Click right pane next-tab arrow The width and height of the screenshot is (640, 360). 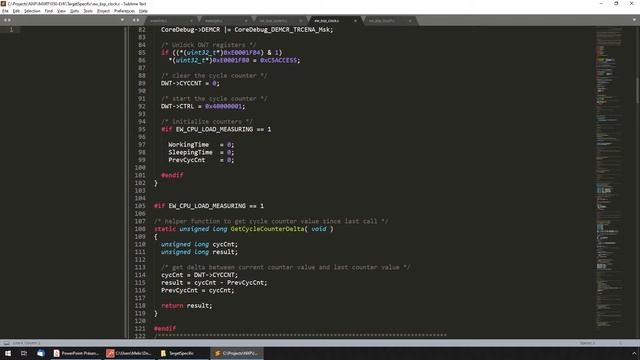pyautogui.click(x=138, y=20)
